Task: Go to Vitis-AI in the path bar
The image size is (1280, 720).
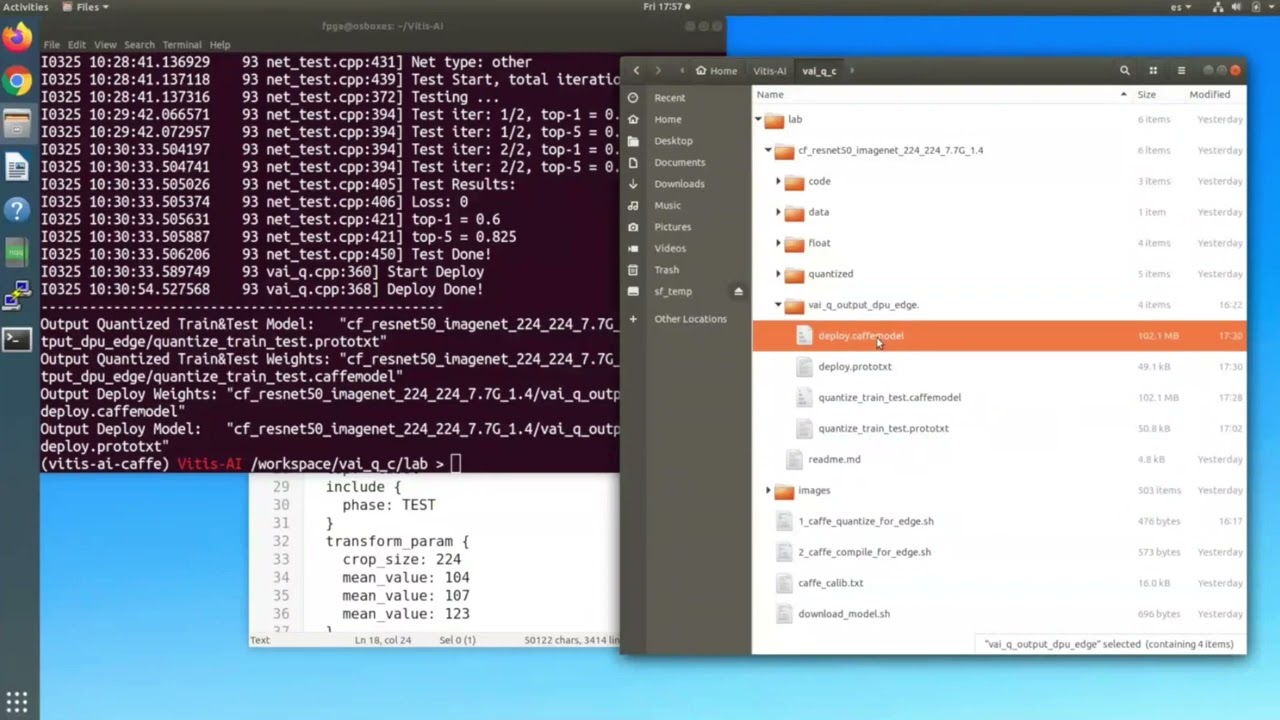Action: (769, 71)
